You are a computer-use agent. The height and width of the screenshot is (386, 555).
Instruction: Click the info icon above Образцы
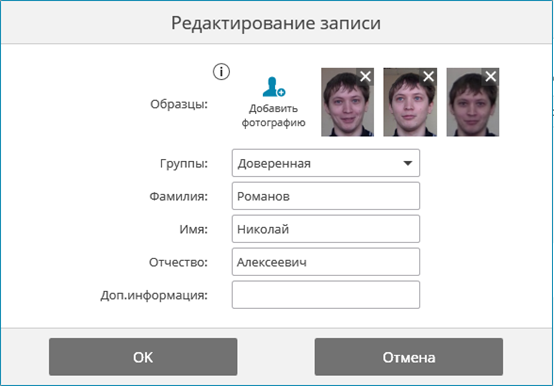[x=221, y=72]
